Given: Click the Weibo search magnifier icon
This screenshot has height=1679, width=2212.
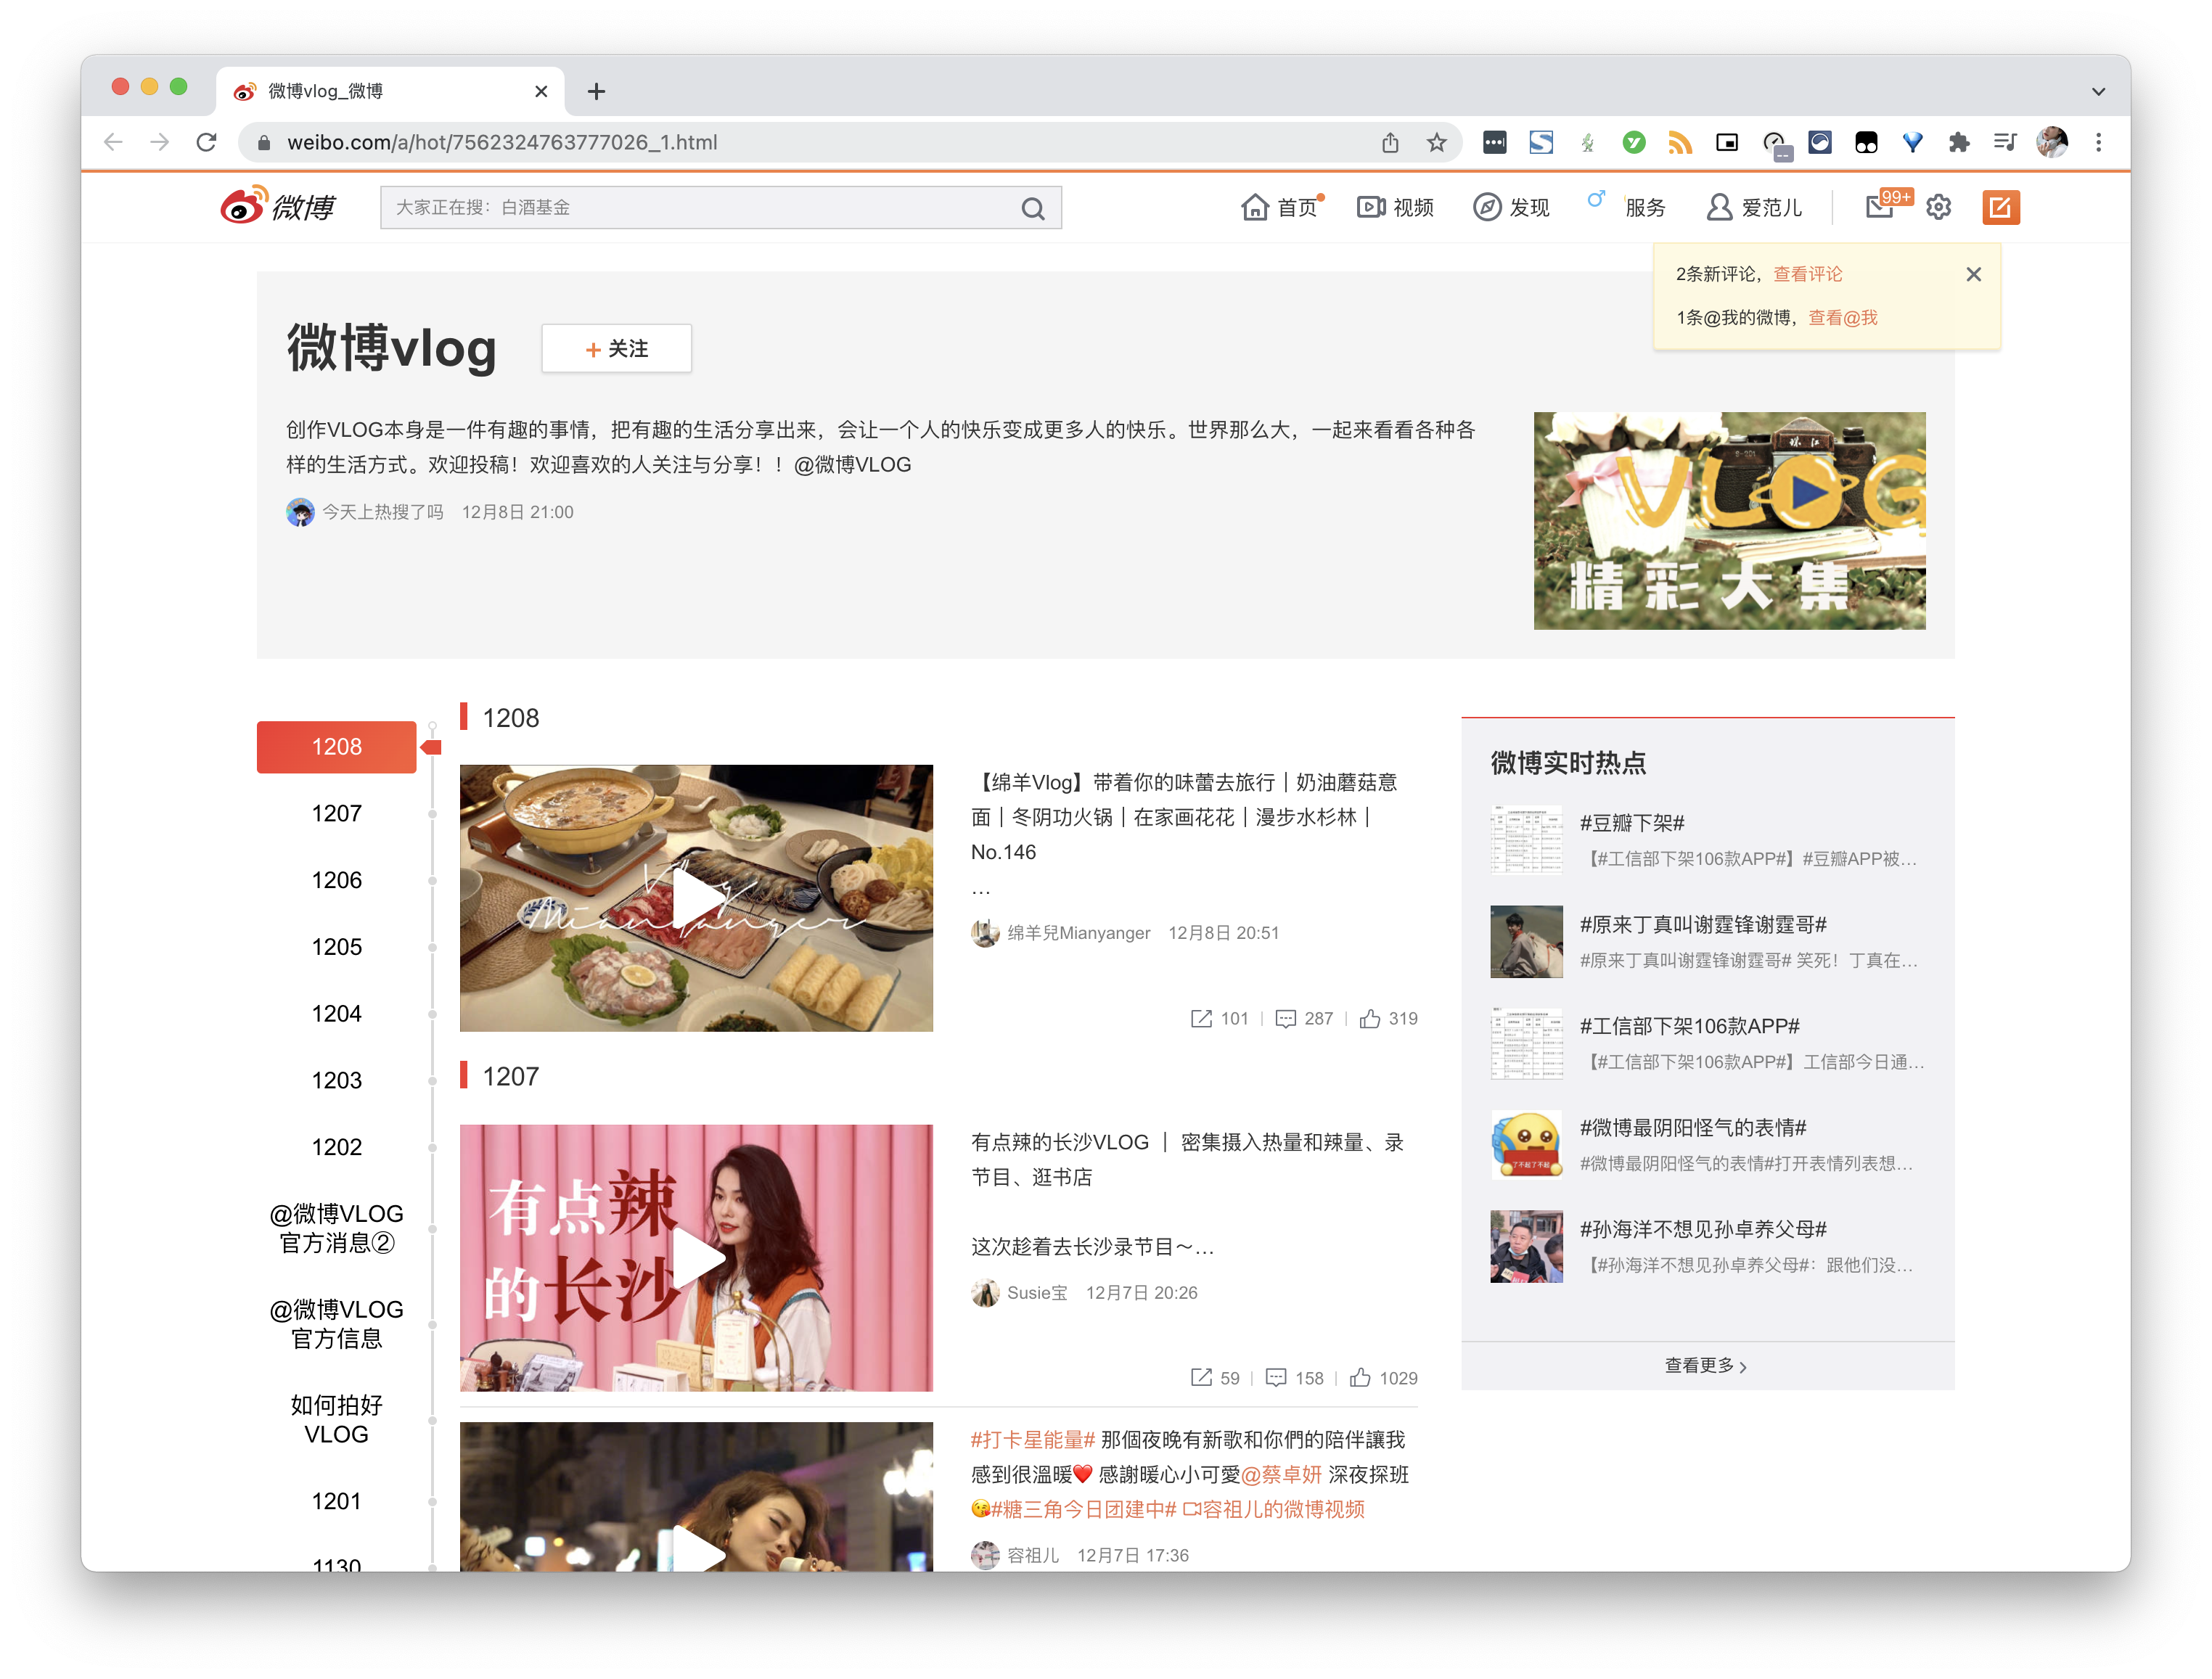Looking at the screenshot, I should 1033,208.
